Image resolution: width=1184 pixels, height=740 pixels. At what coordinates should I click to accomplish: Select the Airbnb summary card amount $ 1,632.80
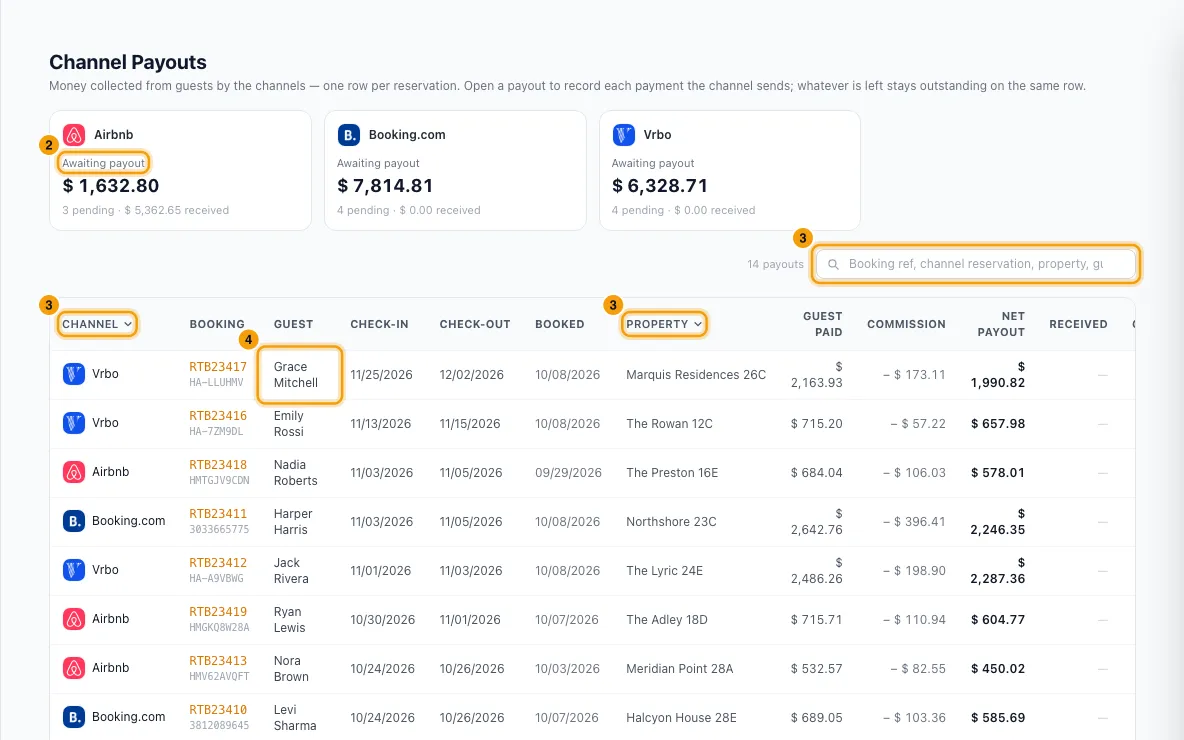pos(111,186)
